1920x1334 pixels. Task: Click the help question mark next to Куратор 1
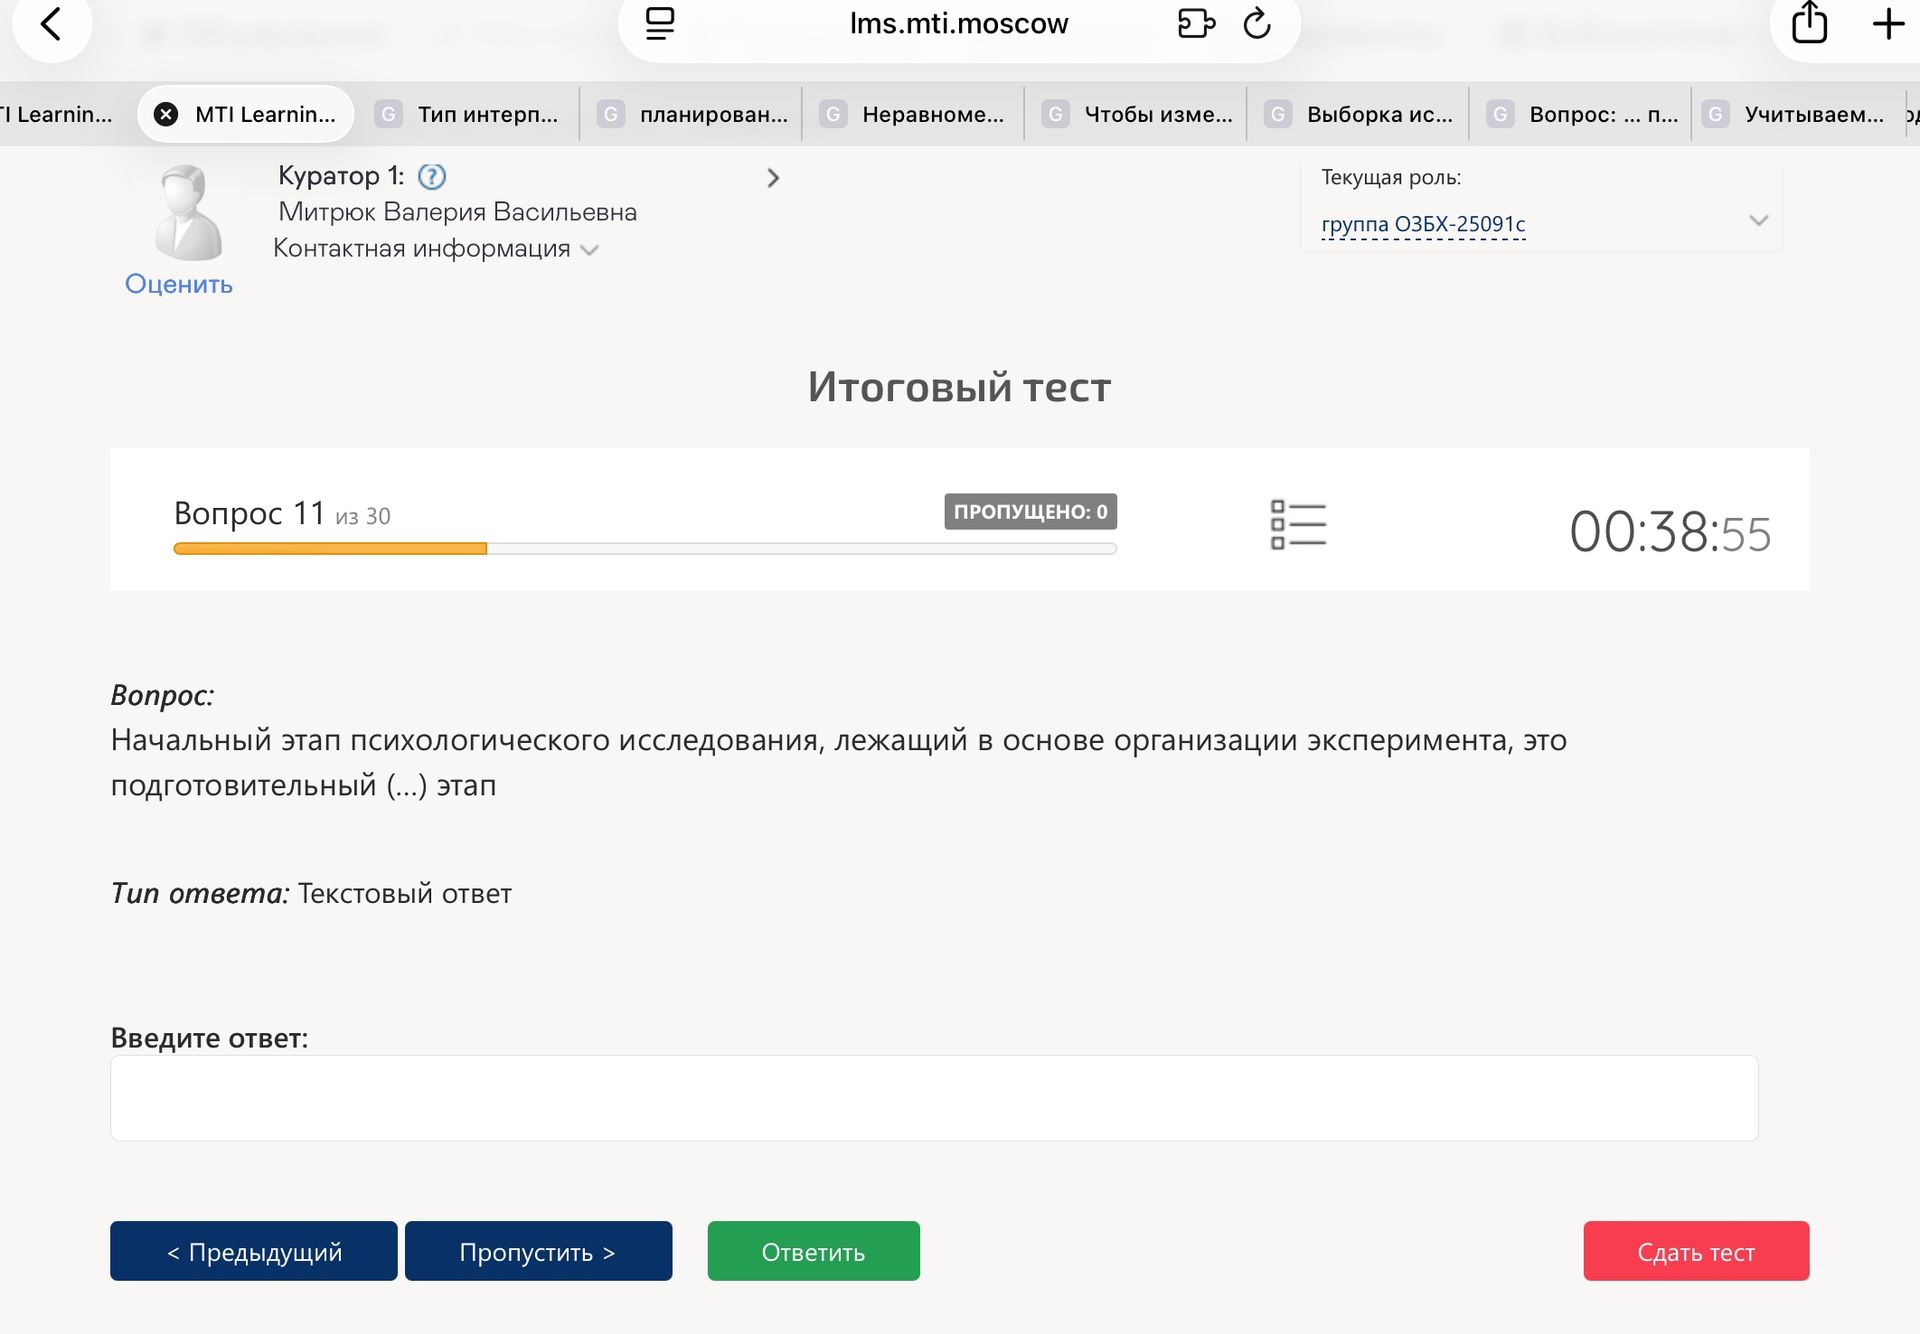click(432, 177)
